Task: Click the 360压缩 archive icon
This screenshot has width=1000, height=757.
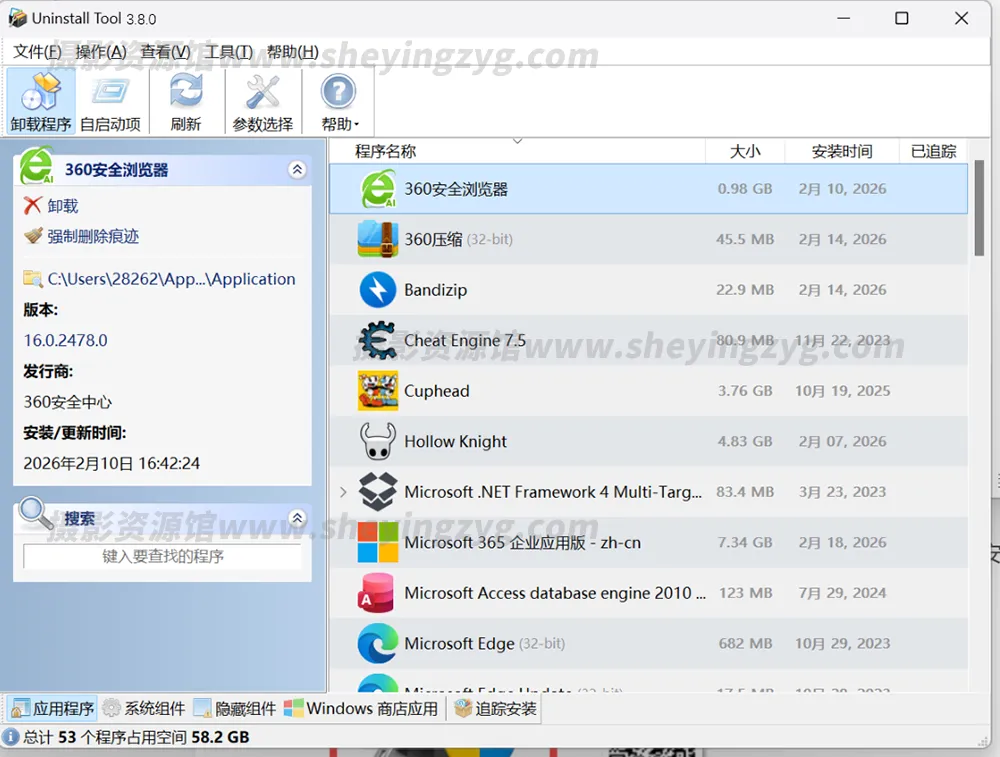Action: click(x=378, y=239)
